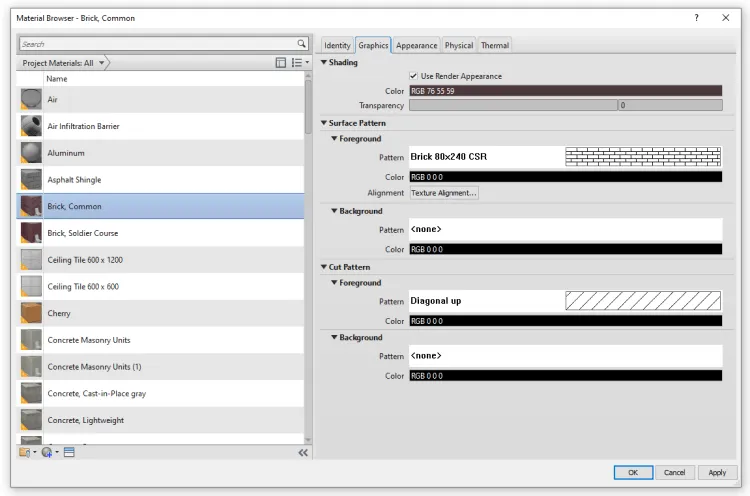Click the Diagonal up cut pattern field
The image size is (750, 496).
click(565, 301)
